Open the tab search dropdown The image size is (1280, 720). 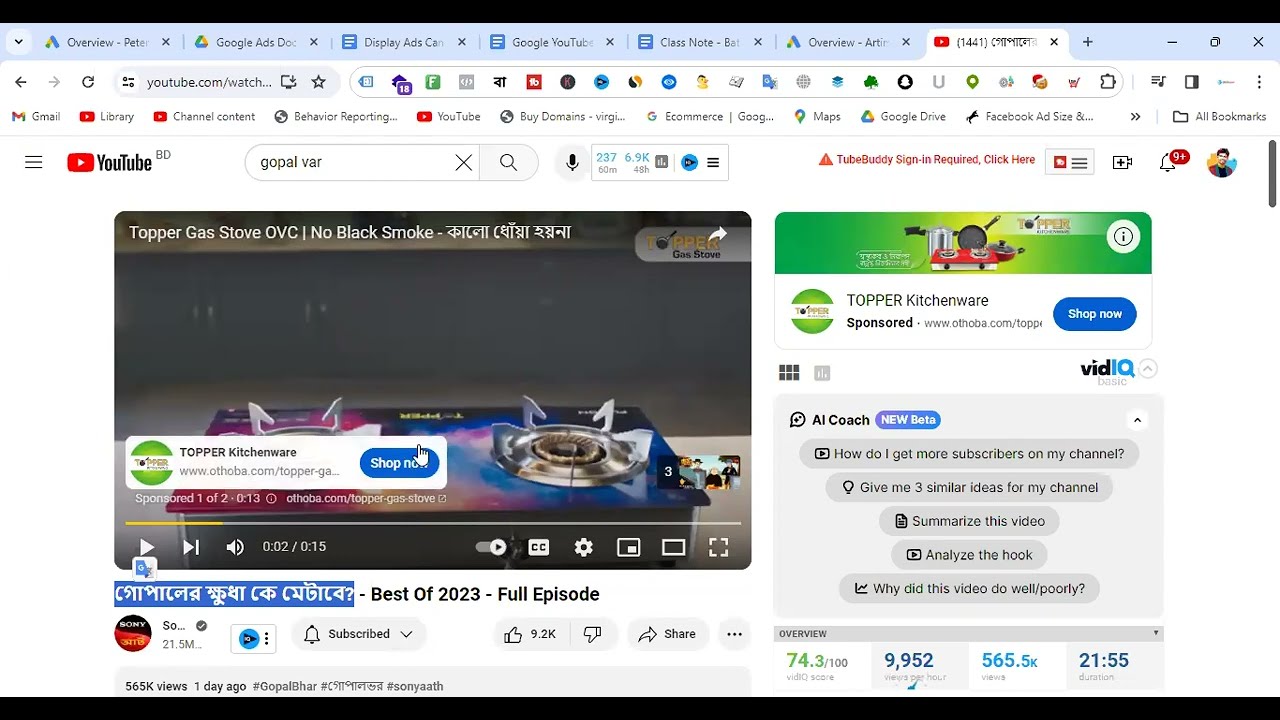(18, 42)
